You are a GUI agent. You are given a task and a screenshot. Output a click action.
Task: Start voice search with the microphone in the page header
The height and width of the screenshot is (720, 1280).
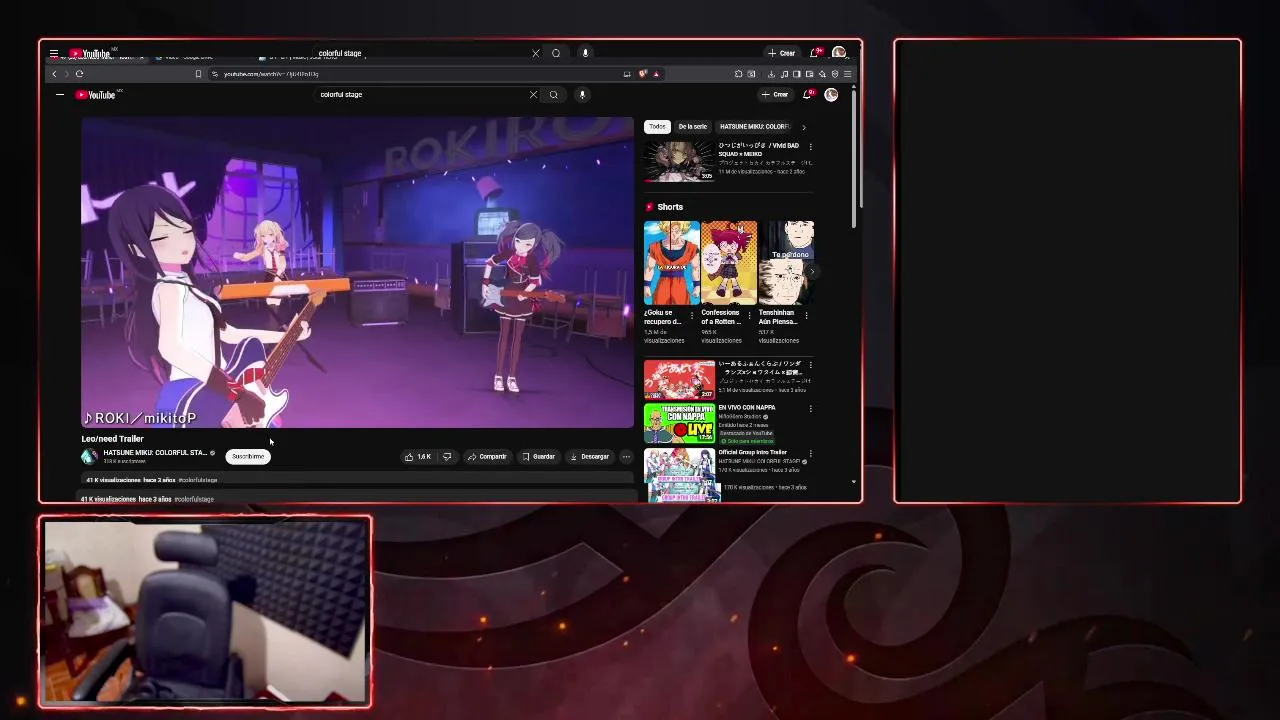pos(582,95)
